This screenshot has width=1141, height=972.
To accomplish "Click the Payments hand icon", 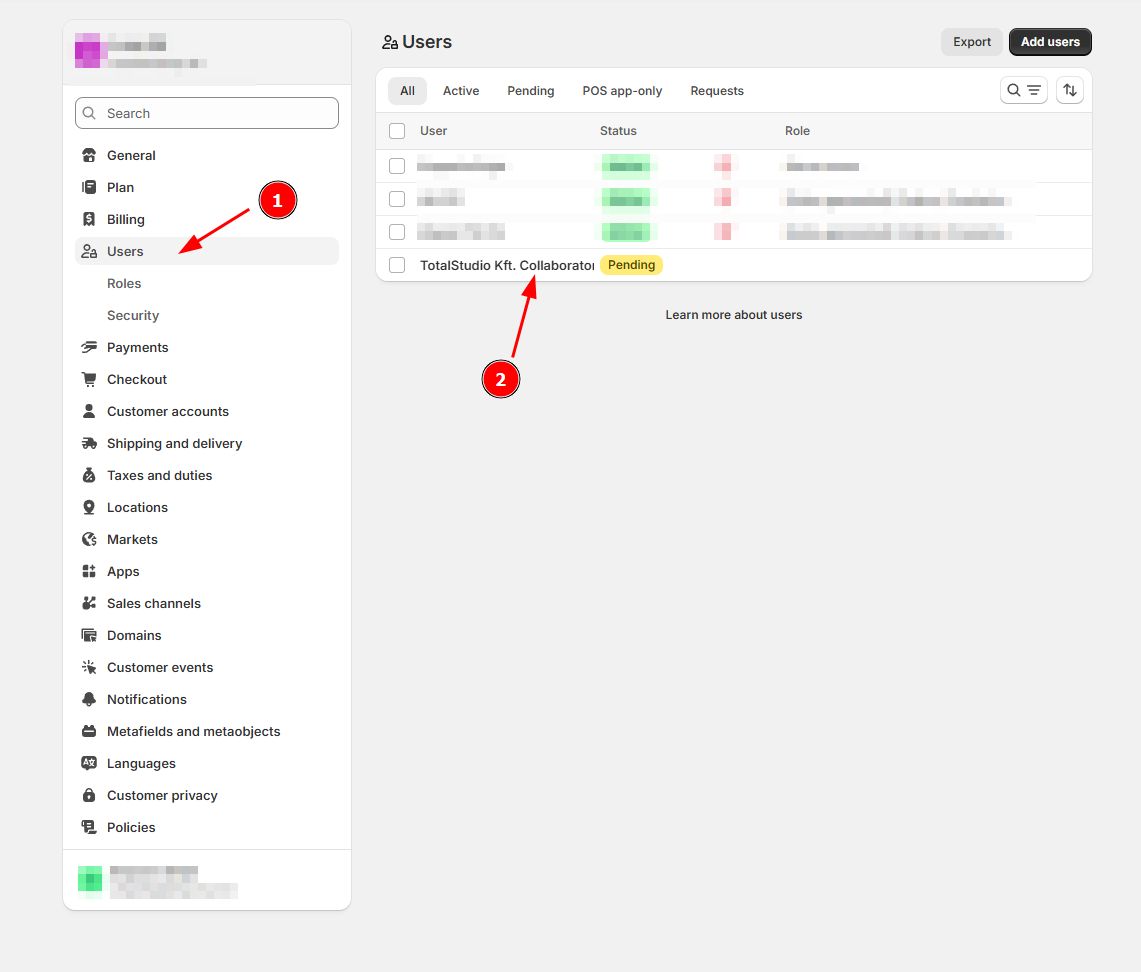I will (x=89, y=347).
